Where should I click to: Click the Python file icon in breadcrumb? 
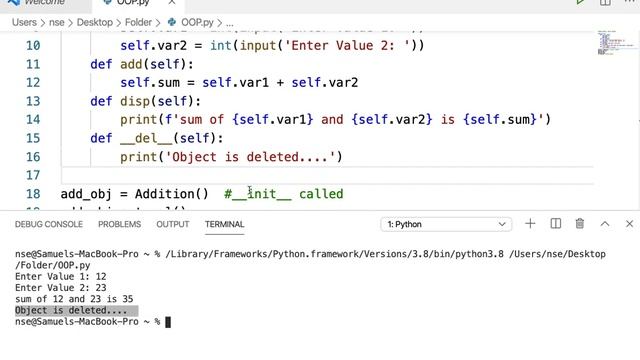point(172,22)
